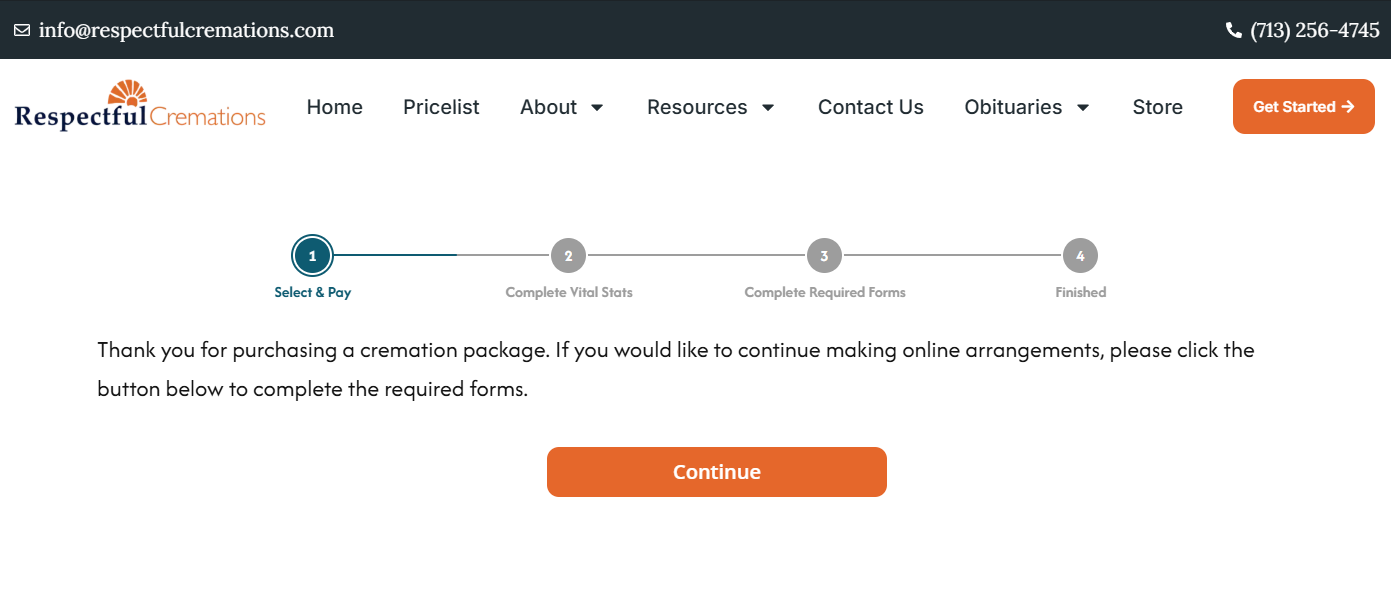1391x607 pixels.
Task: Go to the Contact Us page
Action: pyautogui.click(x=871, y=107)
